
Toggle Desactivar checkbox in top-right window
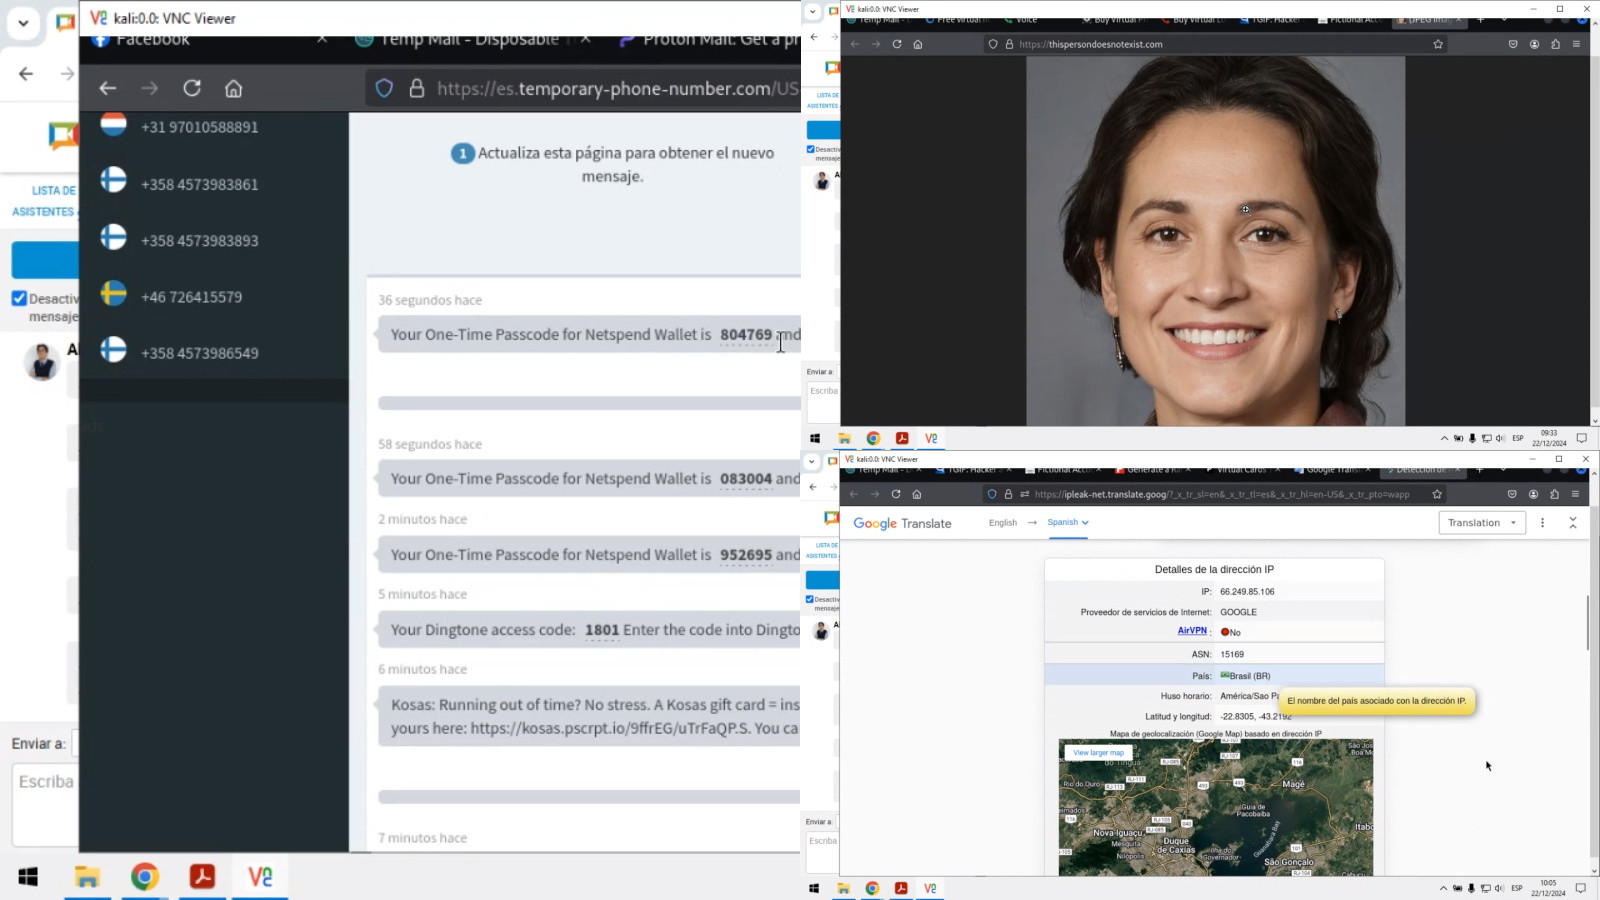[810, 149]
